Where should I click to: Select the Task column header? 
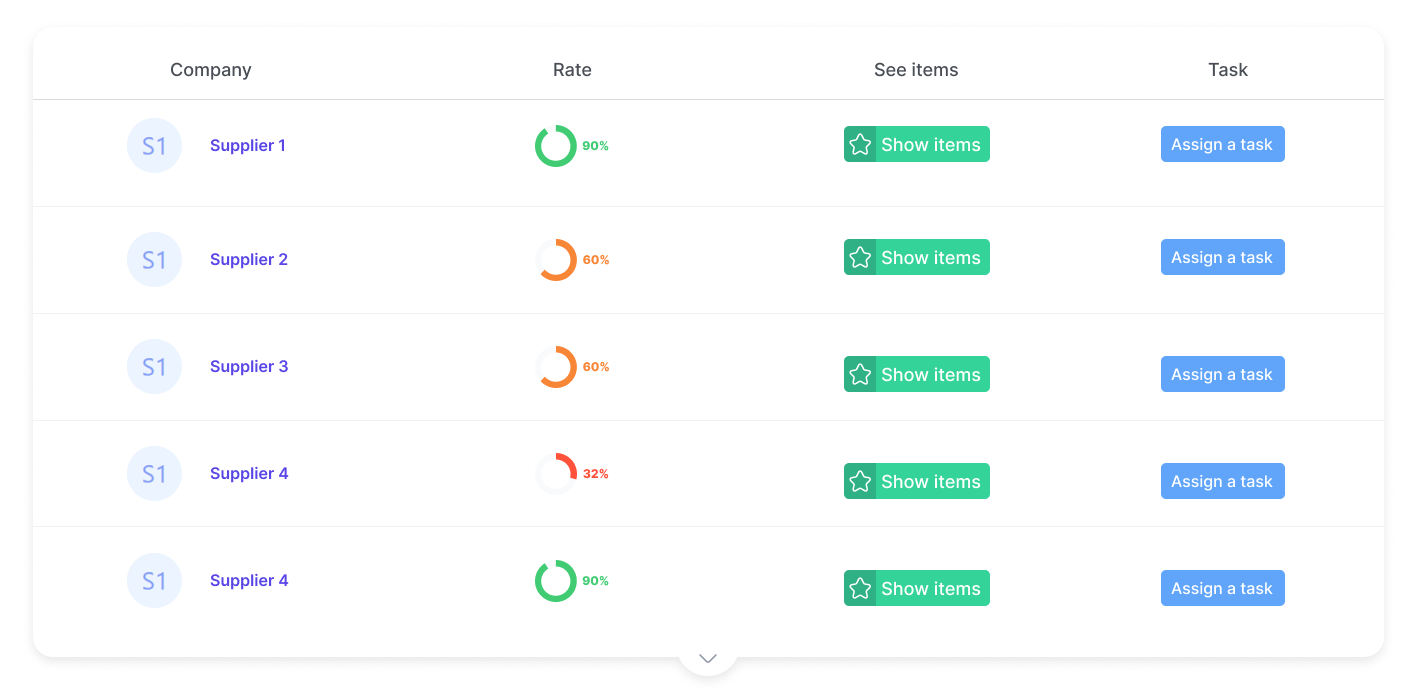[1228, 70]
